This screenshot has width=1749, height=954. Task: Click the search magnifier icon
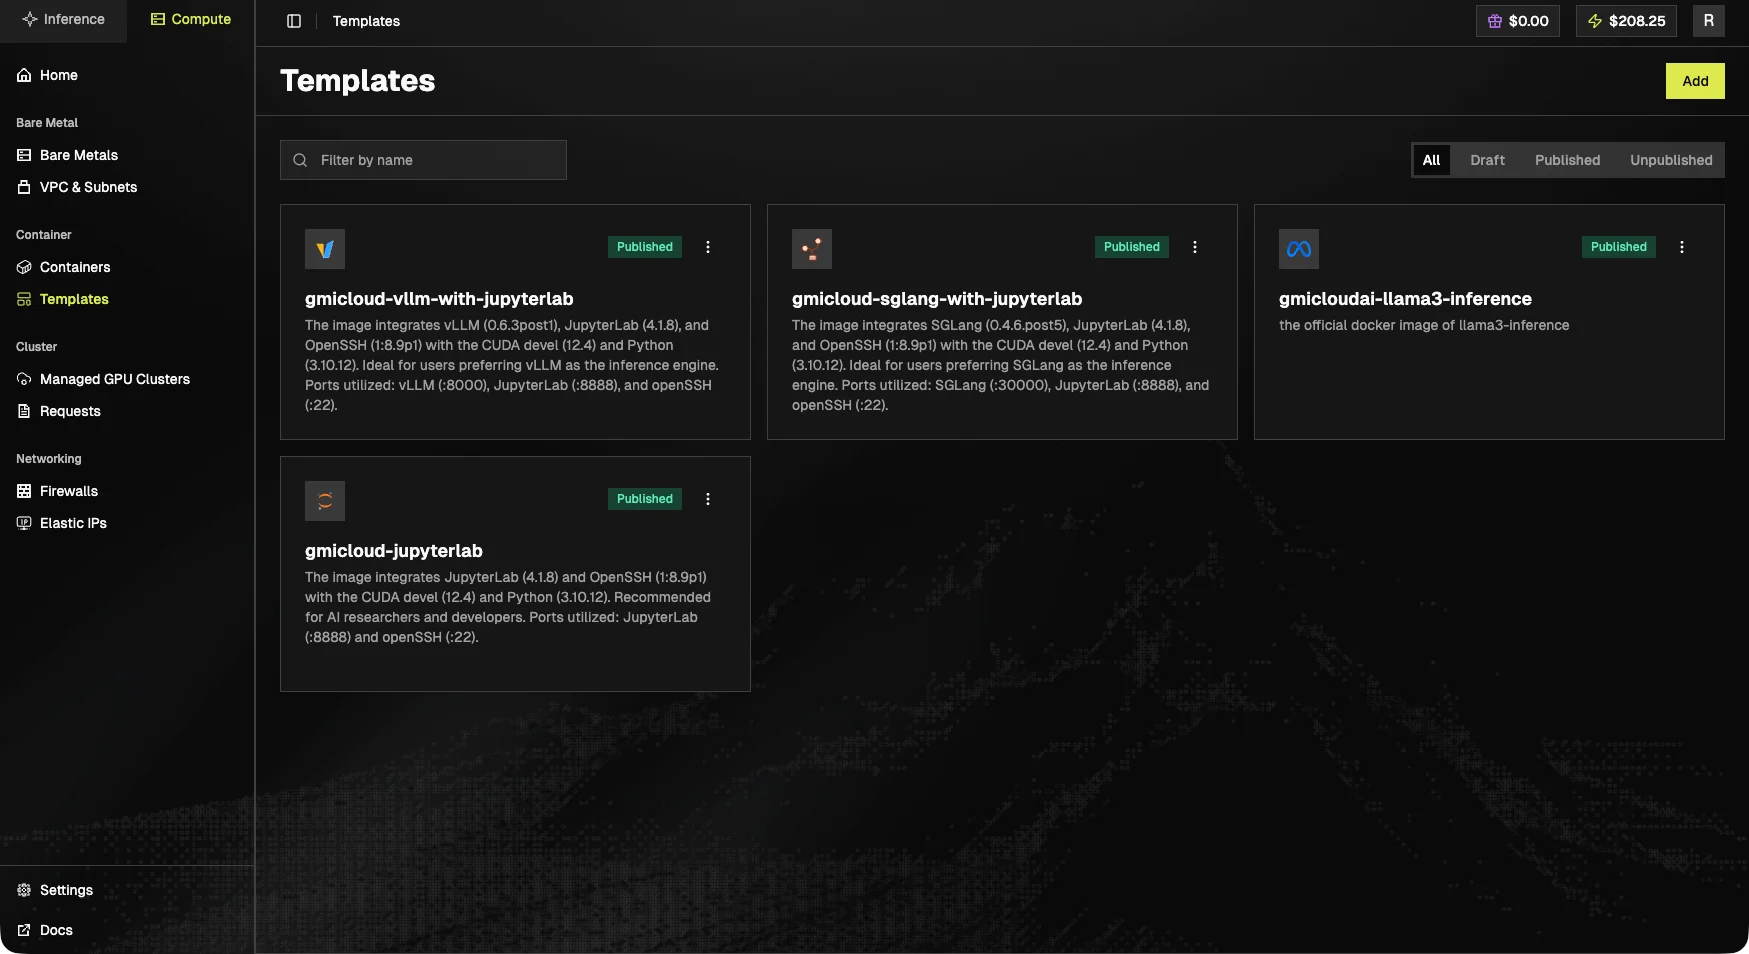coord(300,160)
